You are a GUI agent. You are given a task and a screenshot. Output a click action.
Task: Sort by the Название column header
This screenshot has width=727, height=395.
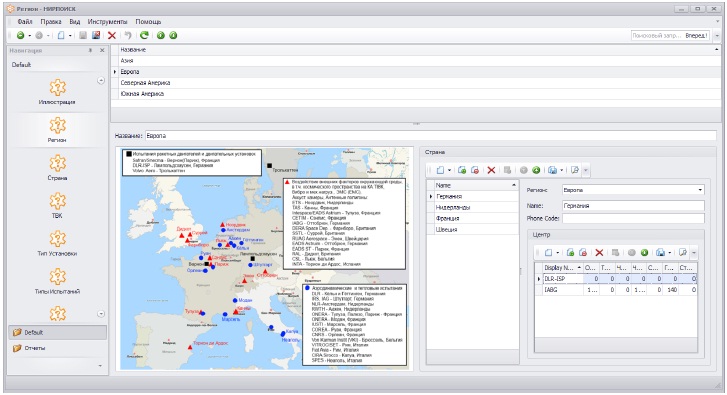(416, 50)
